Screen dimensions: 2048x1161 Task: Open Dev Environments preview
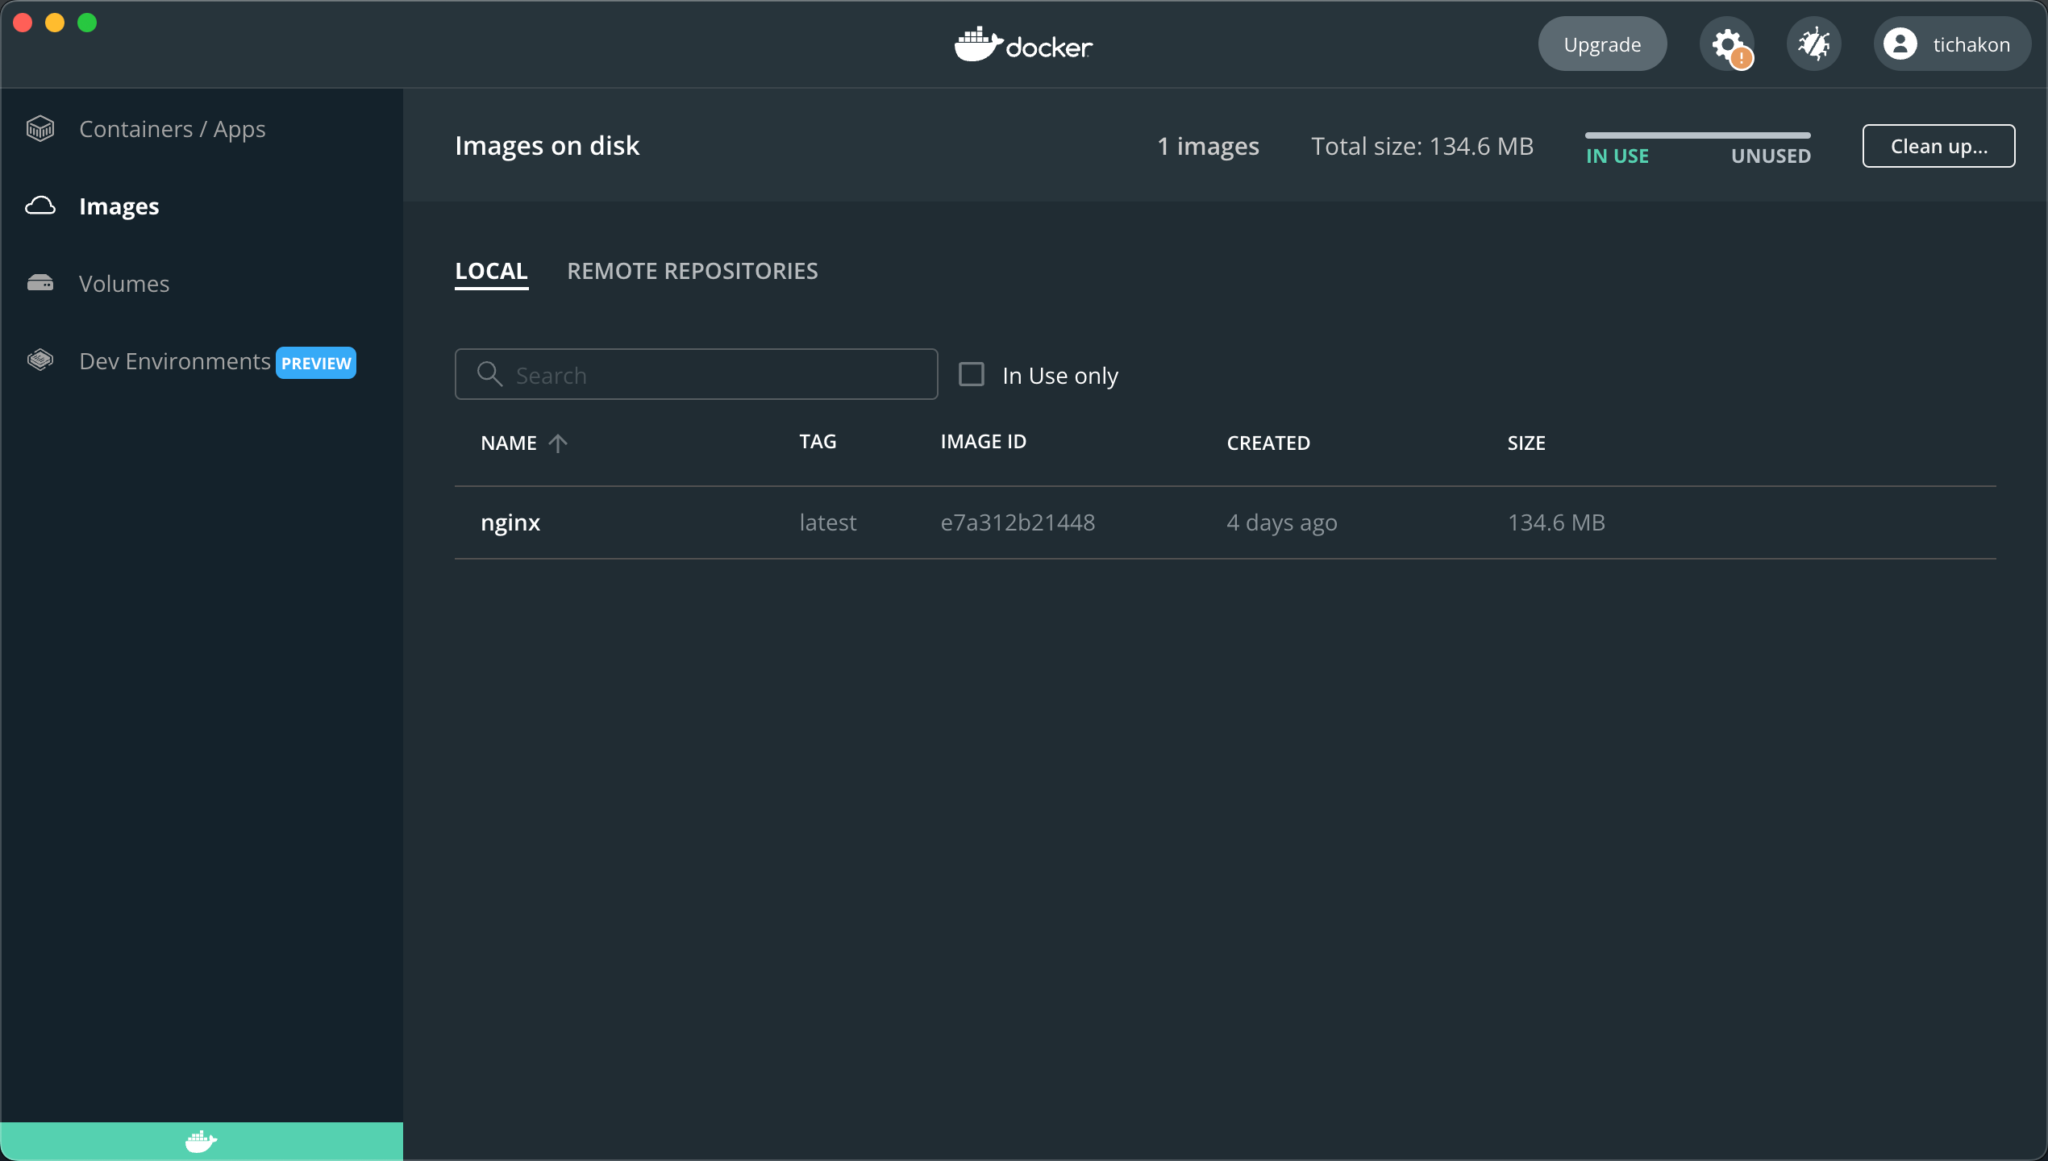[x=175, y=361]
